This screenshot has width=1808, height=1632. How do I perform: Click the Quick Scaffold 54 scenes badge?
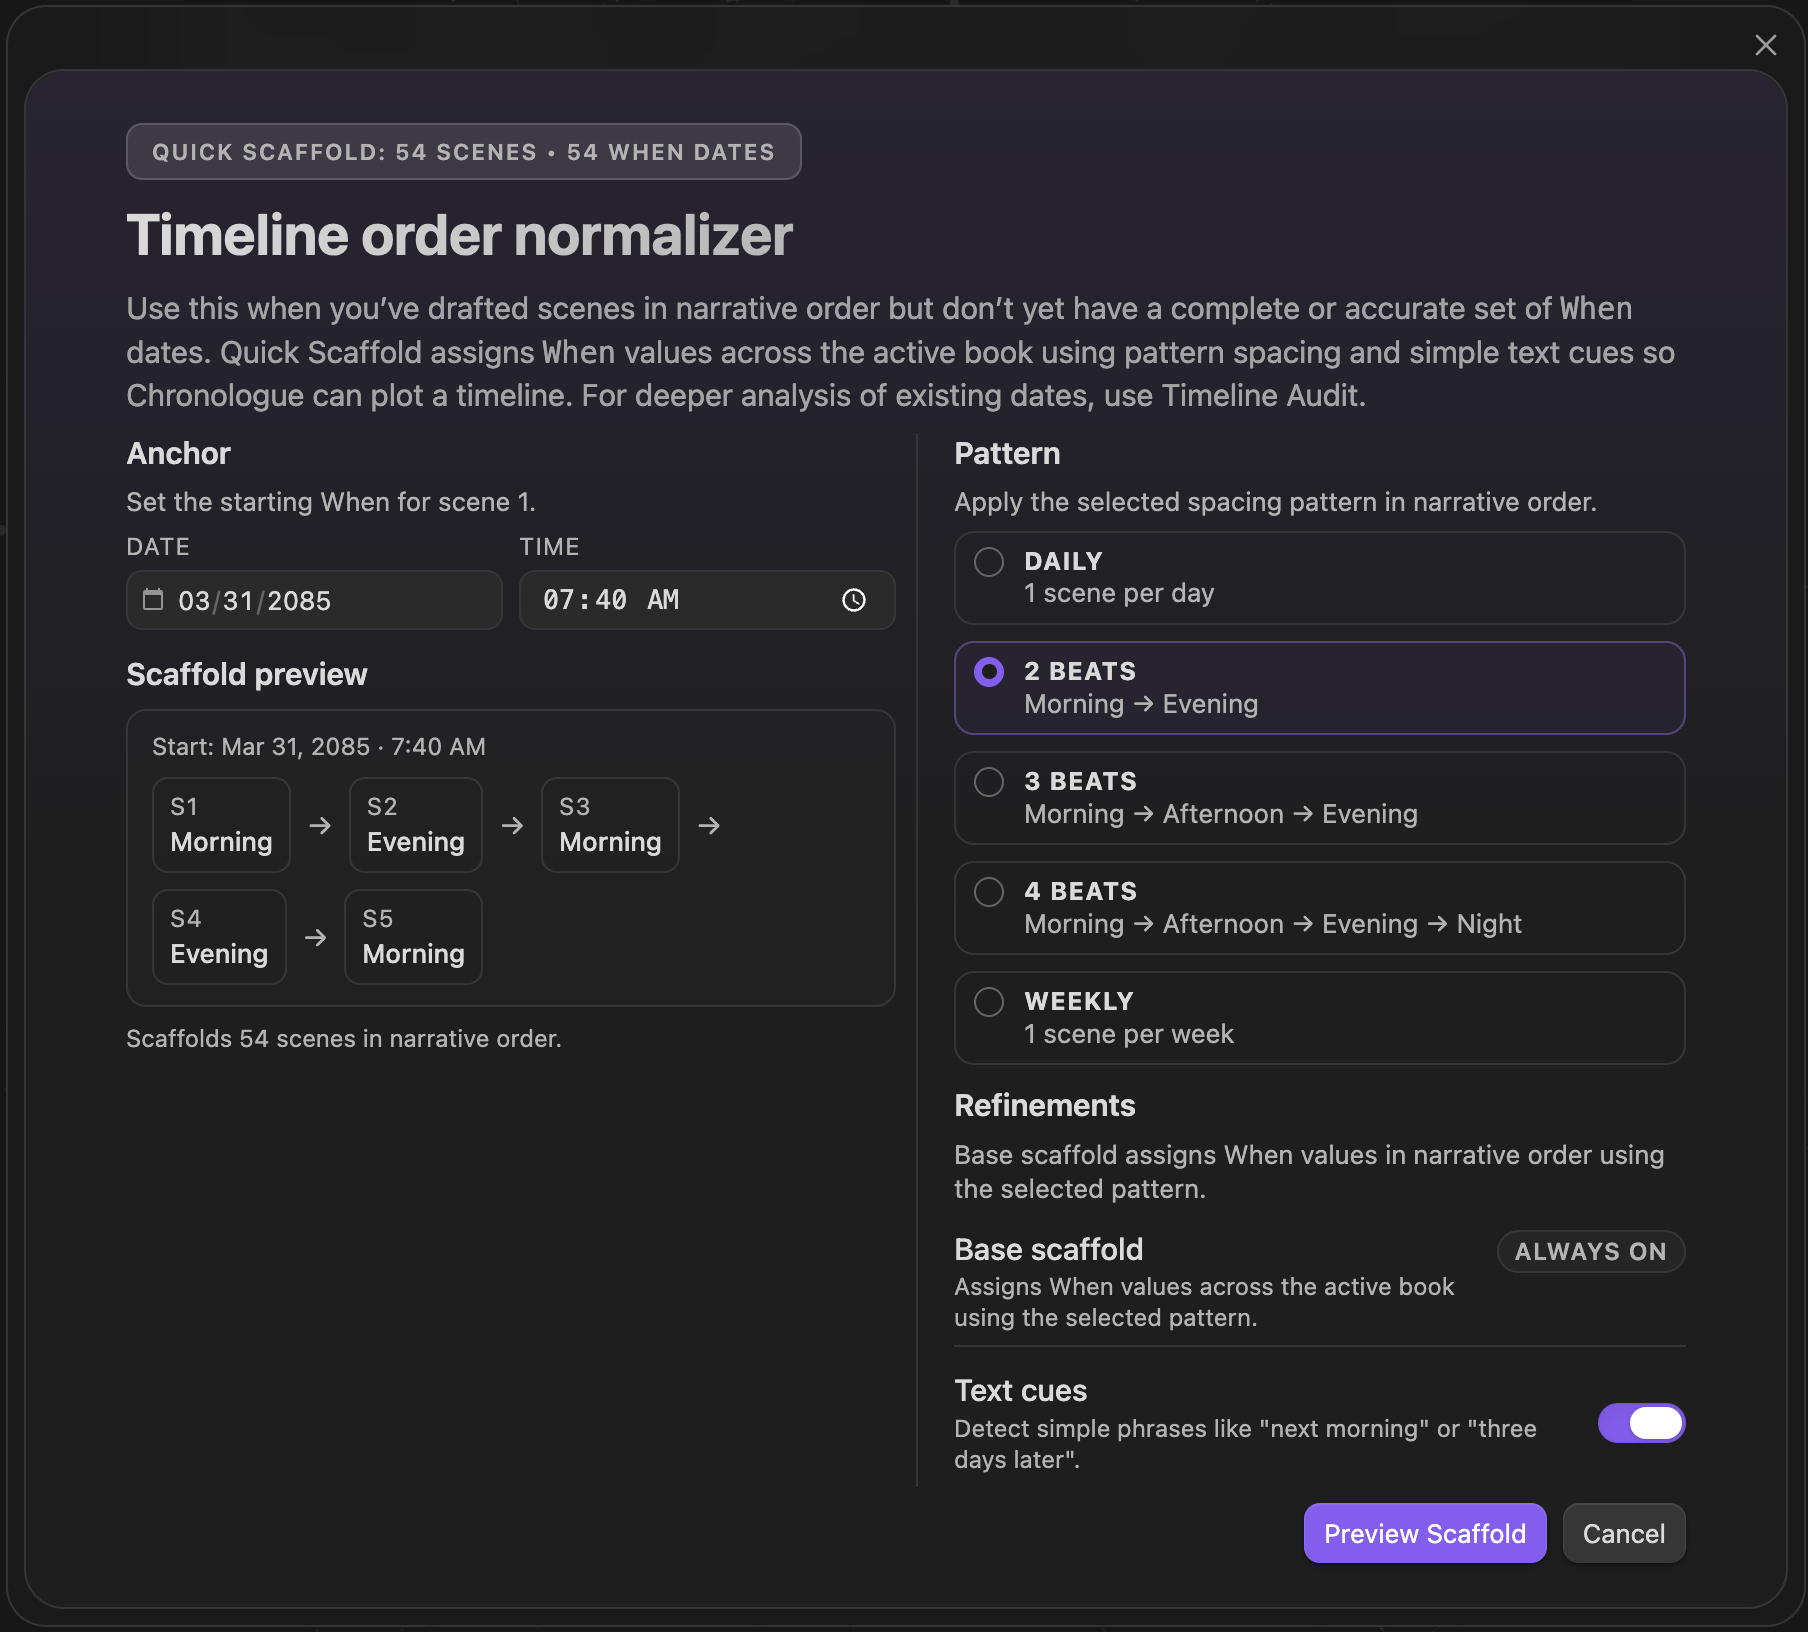click(464, 152)
